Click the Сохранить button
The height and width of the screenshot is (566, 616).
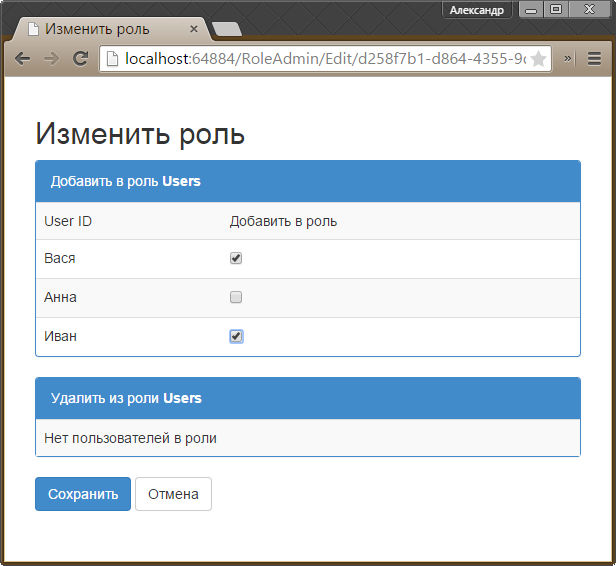click(83, 494)
